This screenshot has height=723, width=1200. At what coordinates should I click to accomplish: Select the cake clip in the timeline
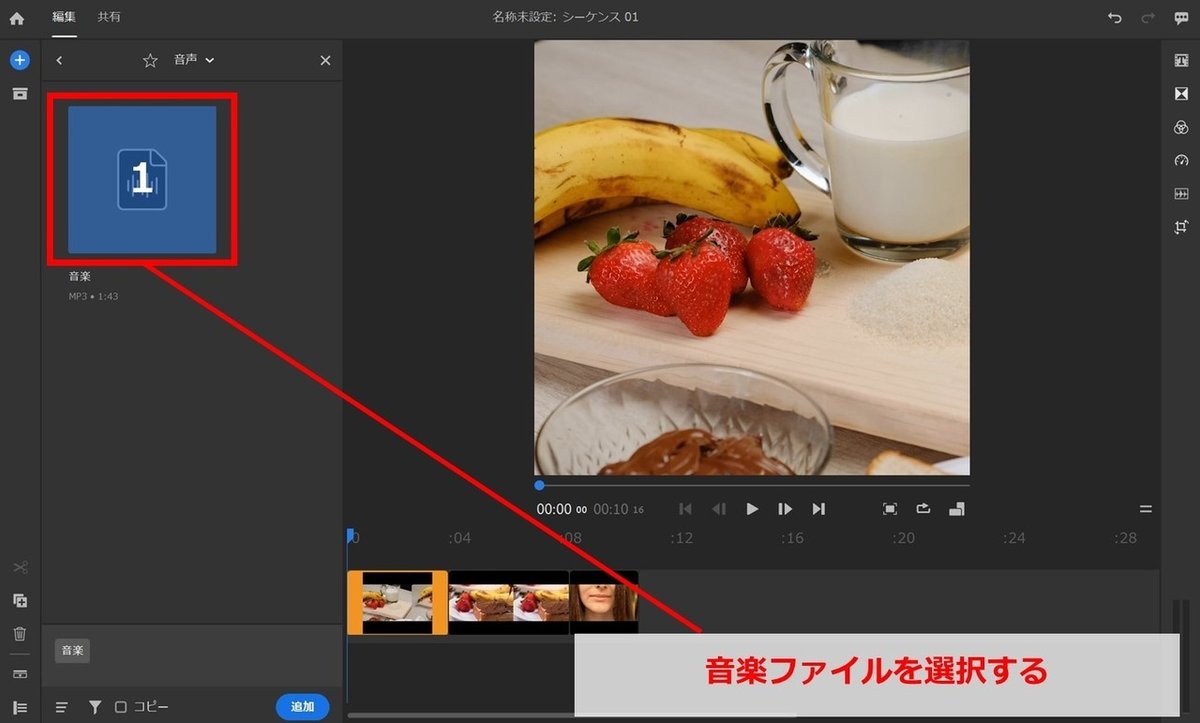pyautogui.click(x=509, y=602)
